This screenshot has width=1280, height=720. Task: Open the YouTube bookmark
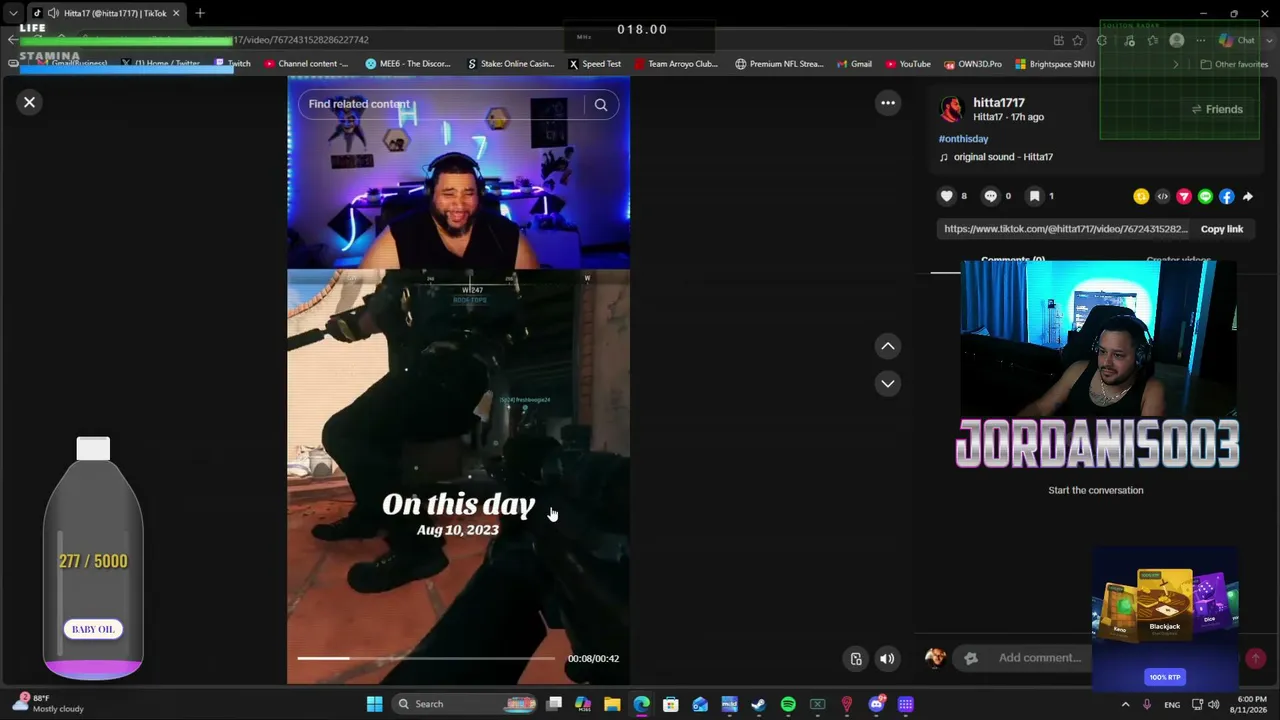908,64
